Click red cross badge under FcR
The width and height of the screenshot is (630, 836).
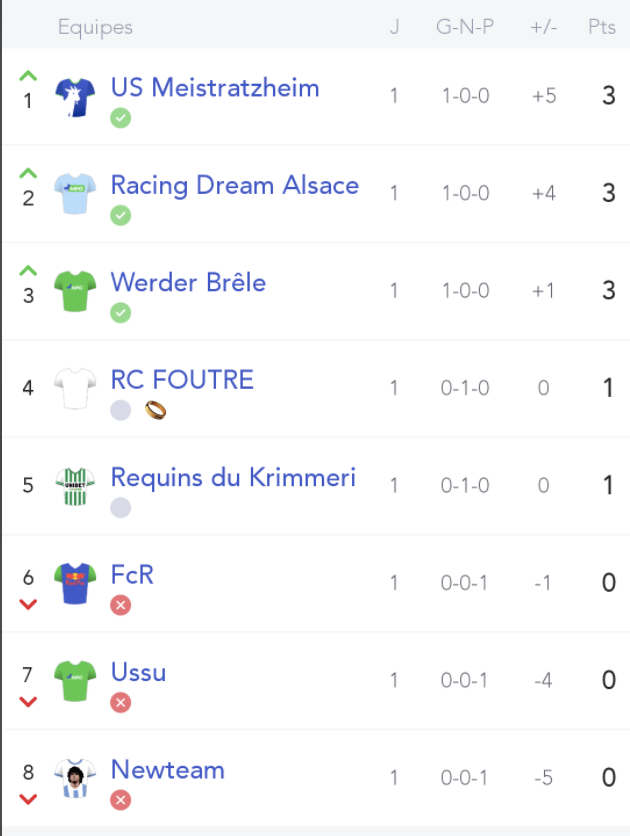(120, 605)
